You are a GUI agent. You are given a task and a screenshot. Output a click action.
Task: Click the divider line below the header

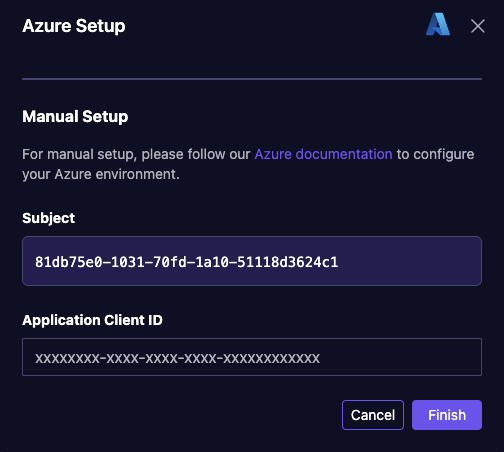tap(252, 79)
